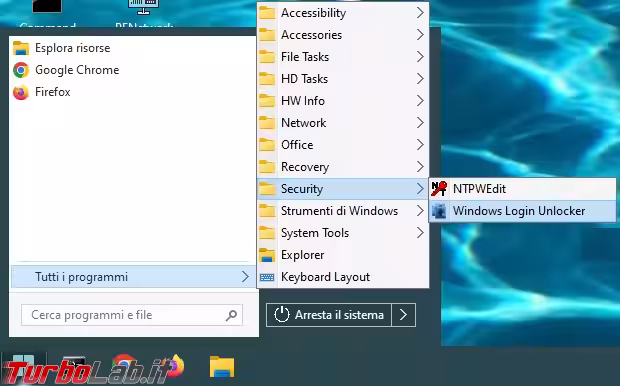620x386 pixels.
Task: Focus the Cerca programmi e file search box
Action: pos(132,315)
